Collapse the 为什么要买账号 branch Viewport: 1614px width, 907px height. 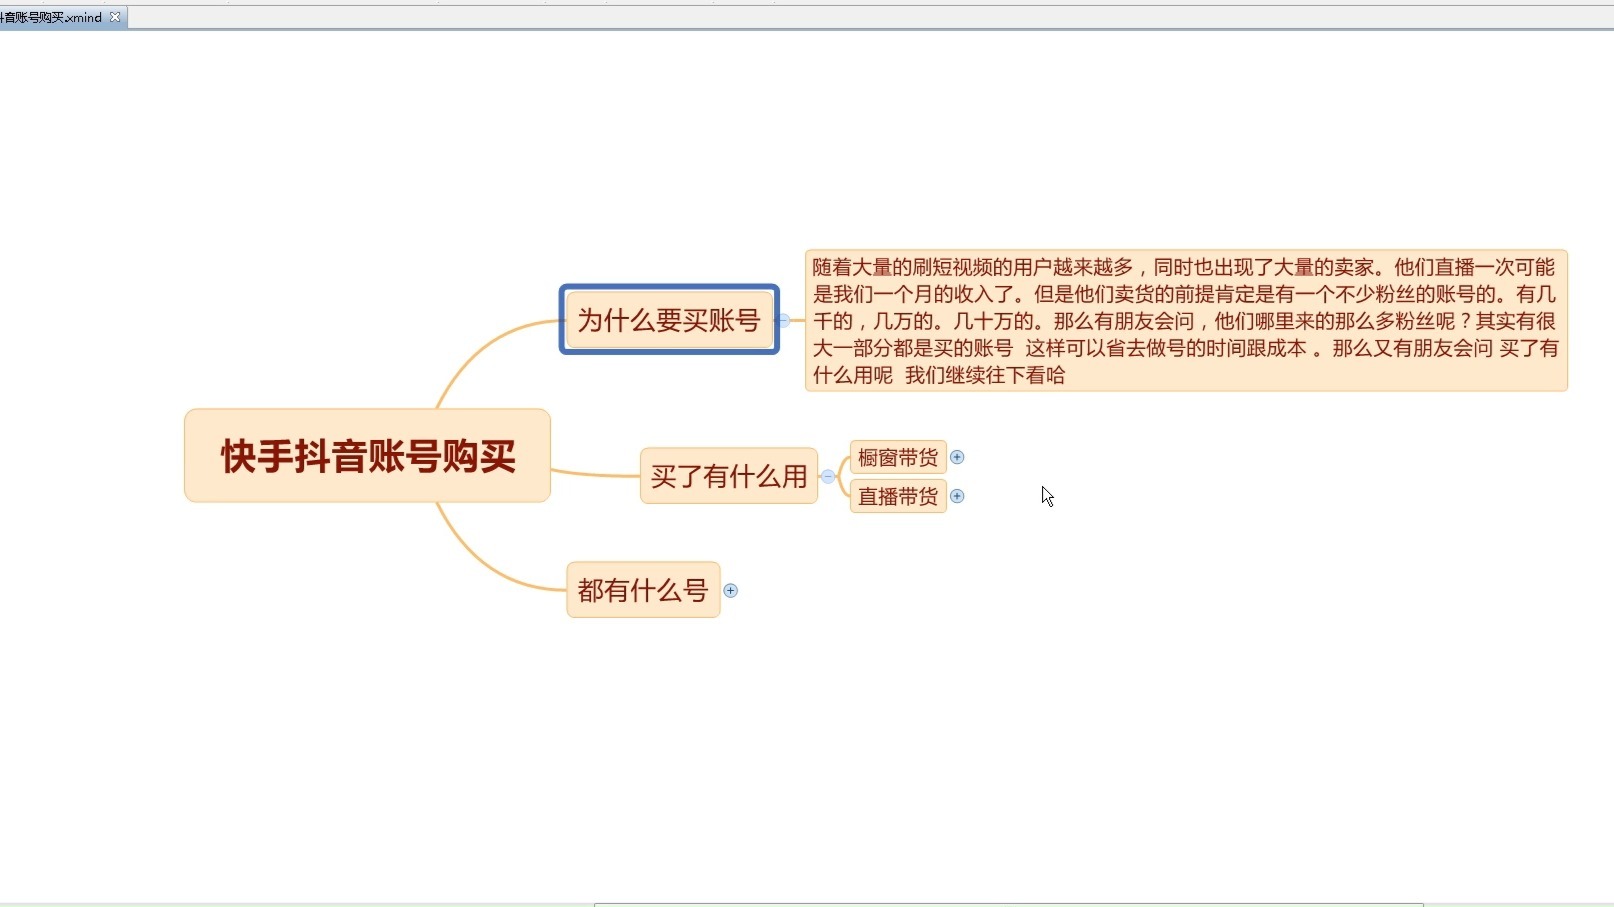point(784,320)
